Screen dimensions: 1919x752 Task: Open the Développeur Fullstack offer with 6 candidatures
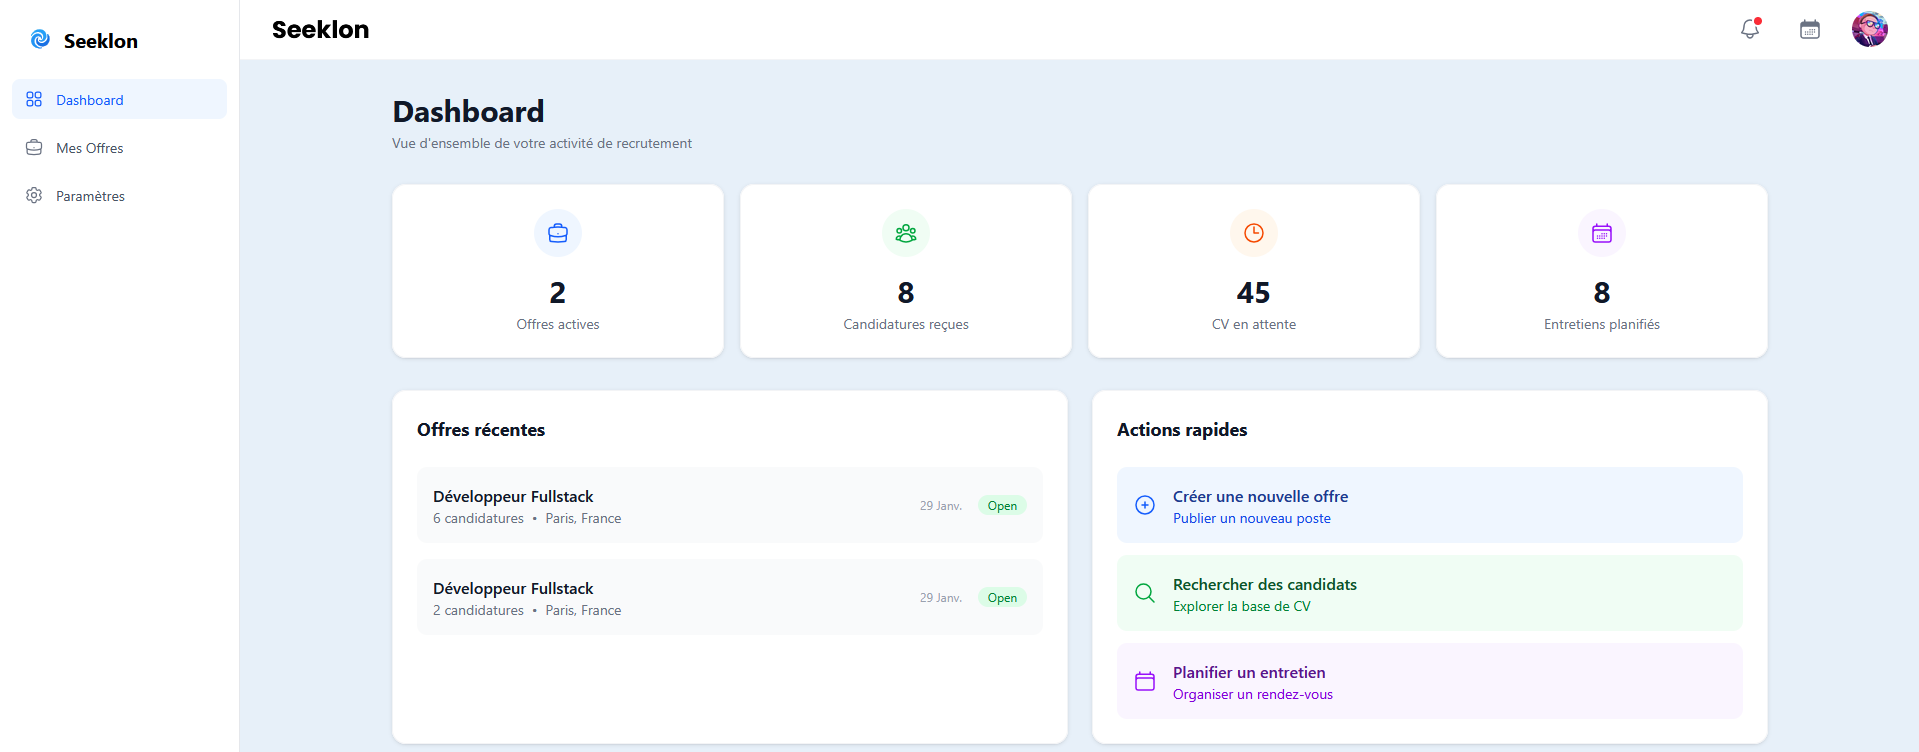tap(513, 497)
